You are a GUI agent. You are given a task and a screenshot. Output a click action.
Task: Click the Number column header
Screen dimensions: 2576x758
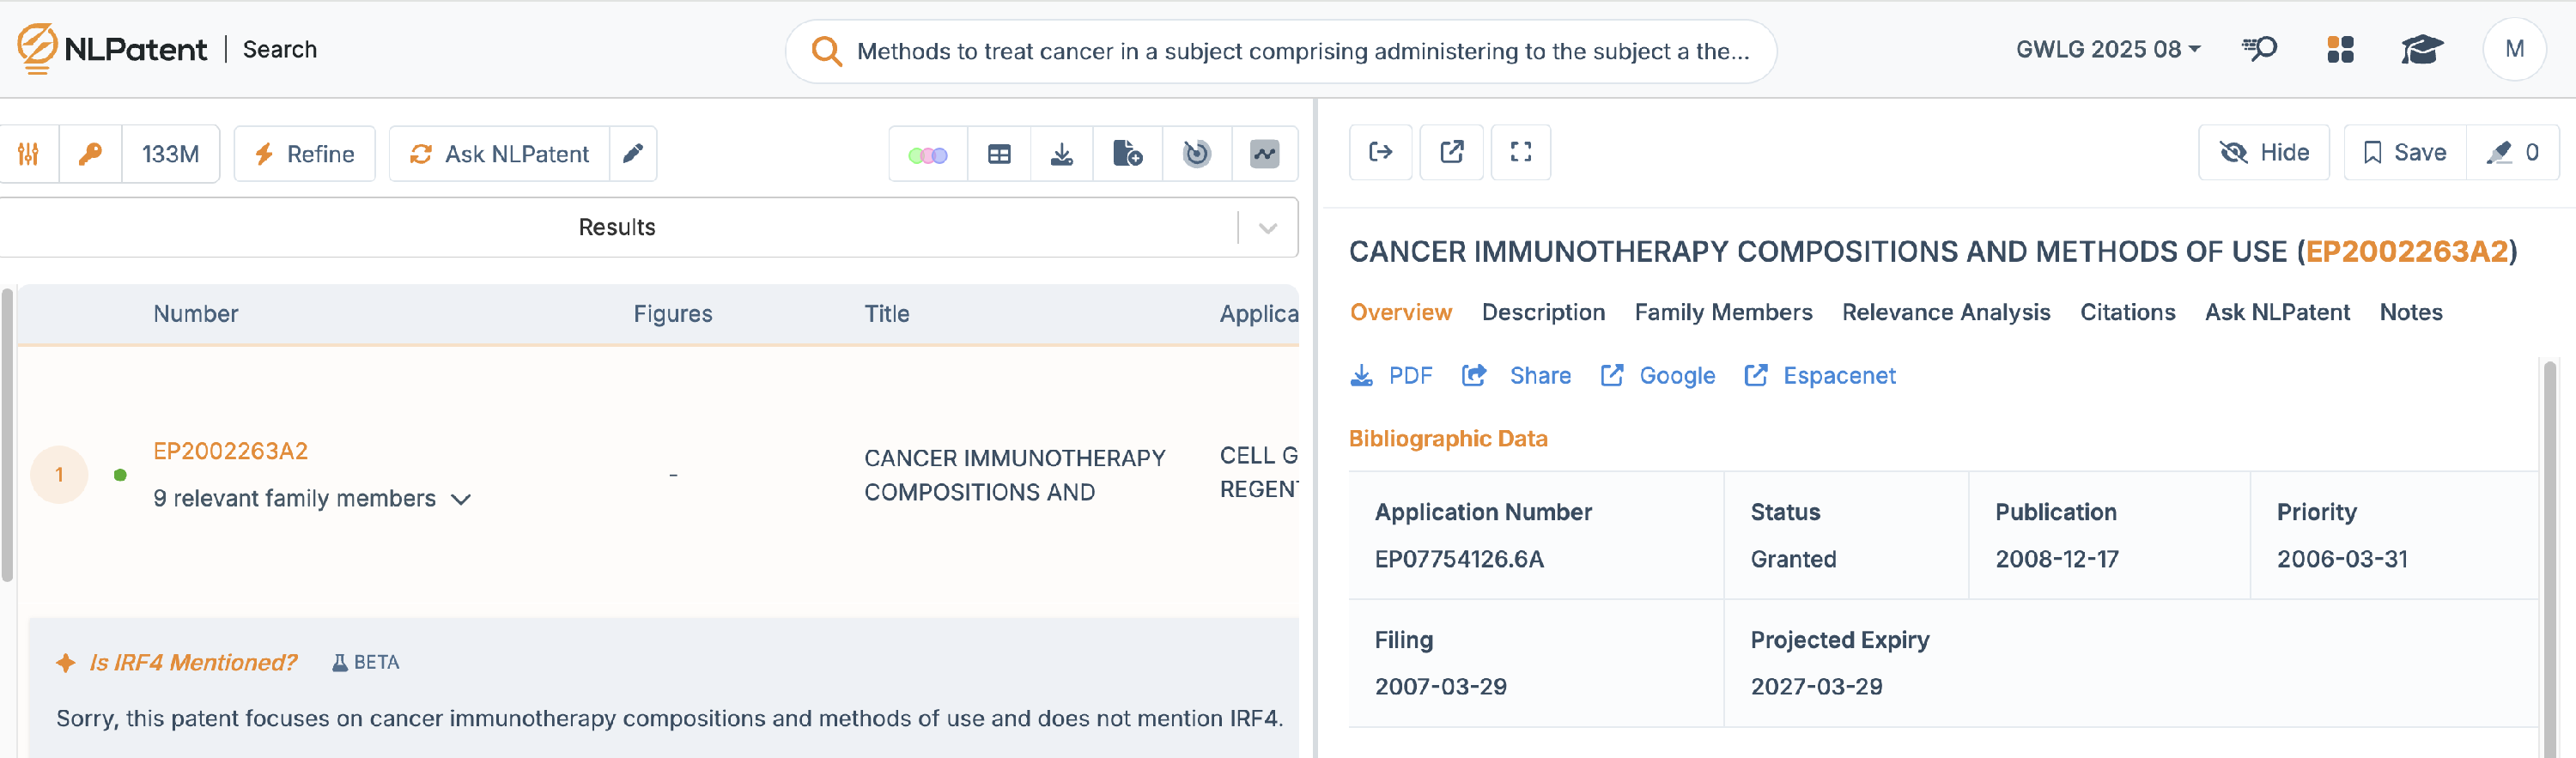(x=195, y=314)
